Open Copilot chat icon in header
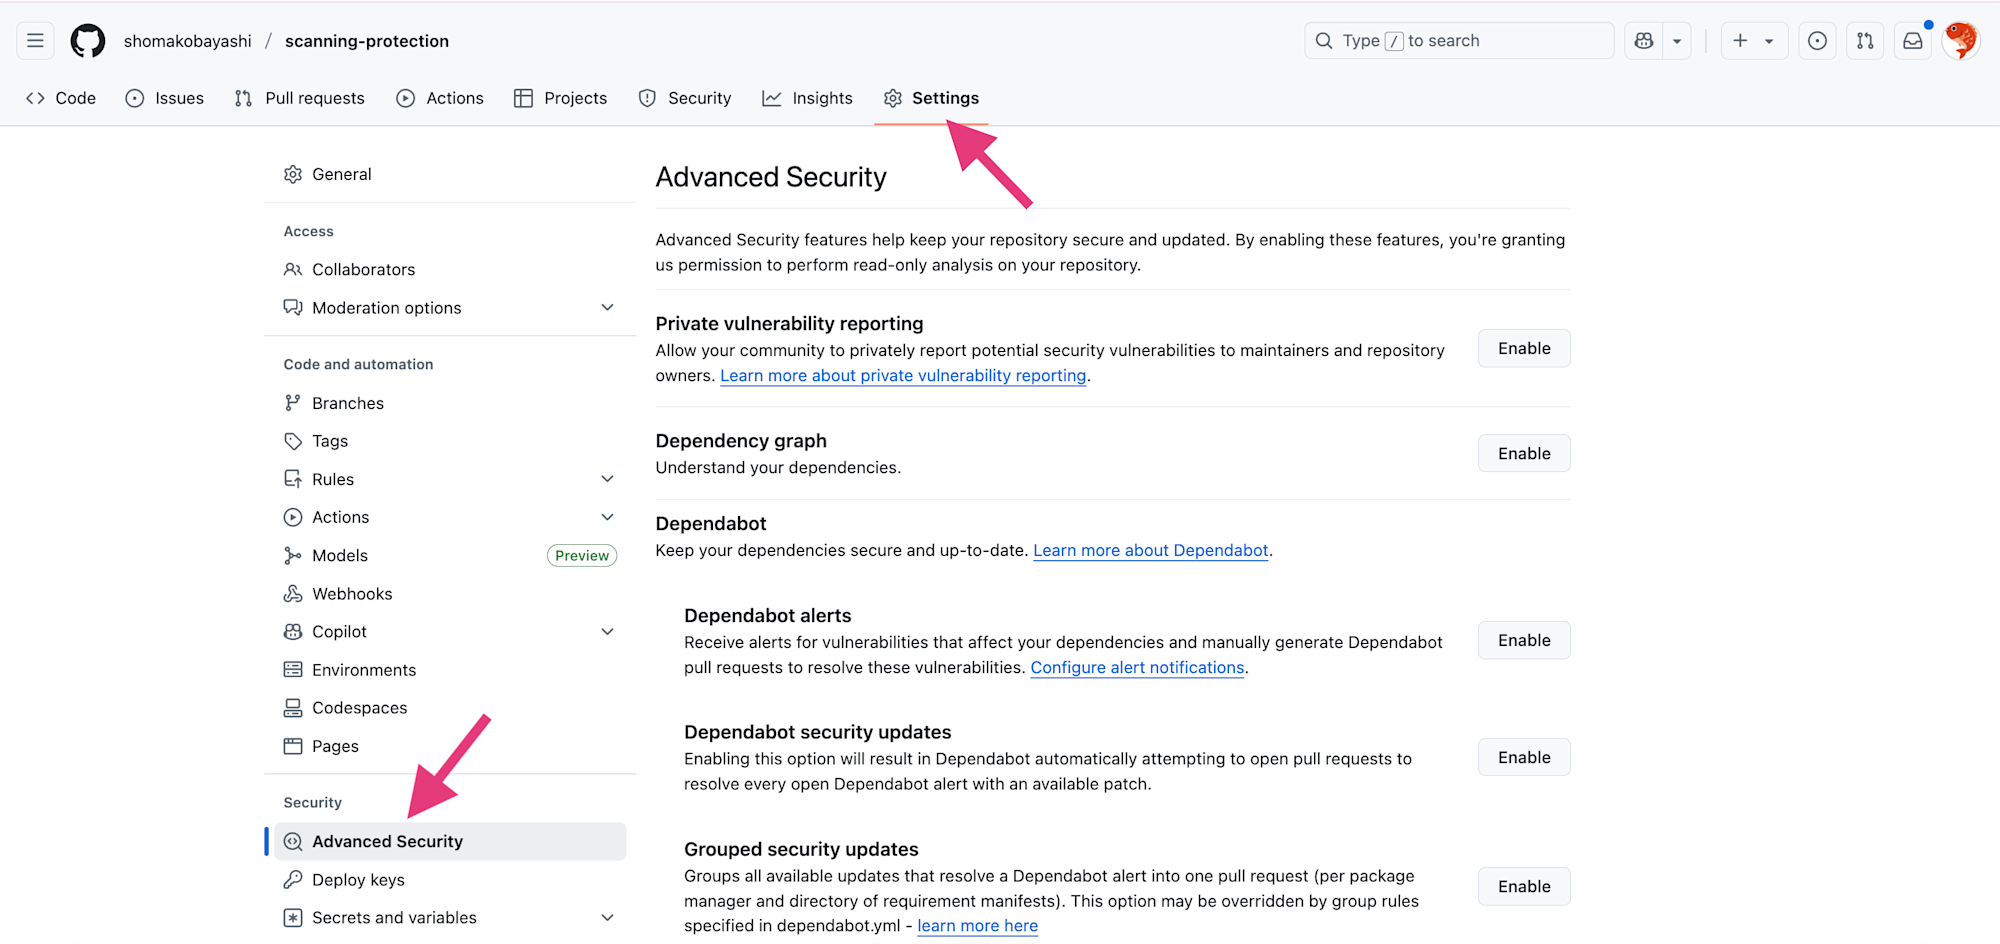The width and height of the screenshot is (2000, 944). [1644, 41]
